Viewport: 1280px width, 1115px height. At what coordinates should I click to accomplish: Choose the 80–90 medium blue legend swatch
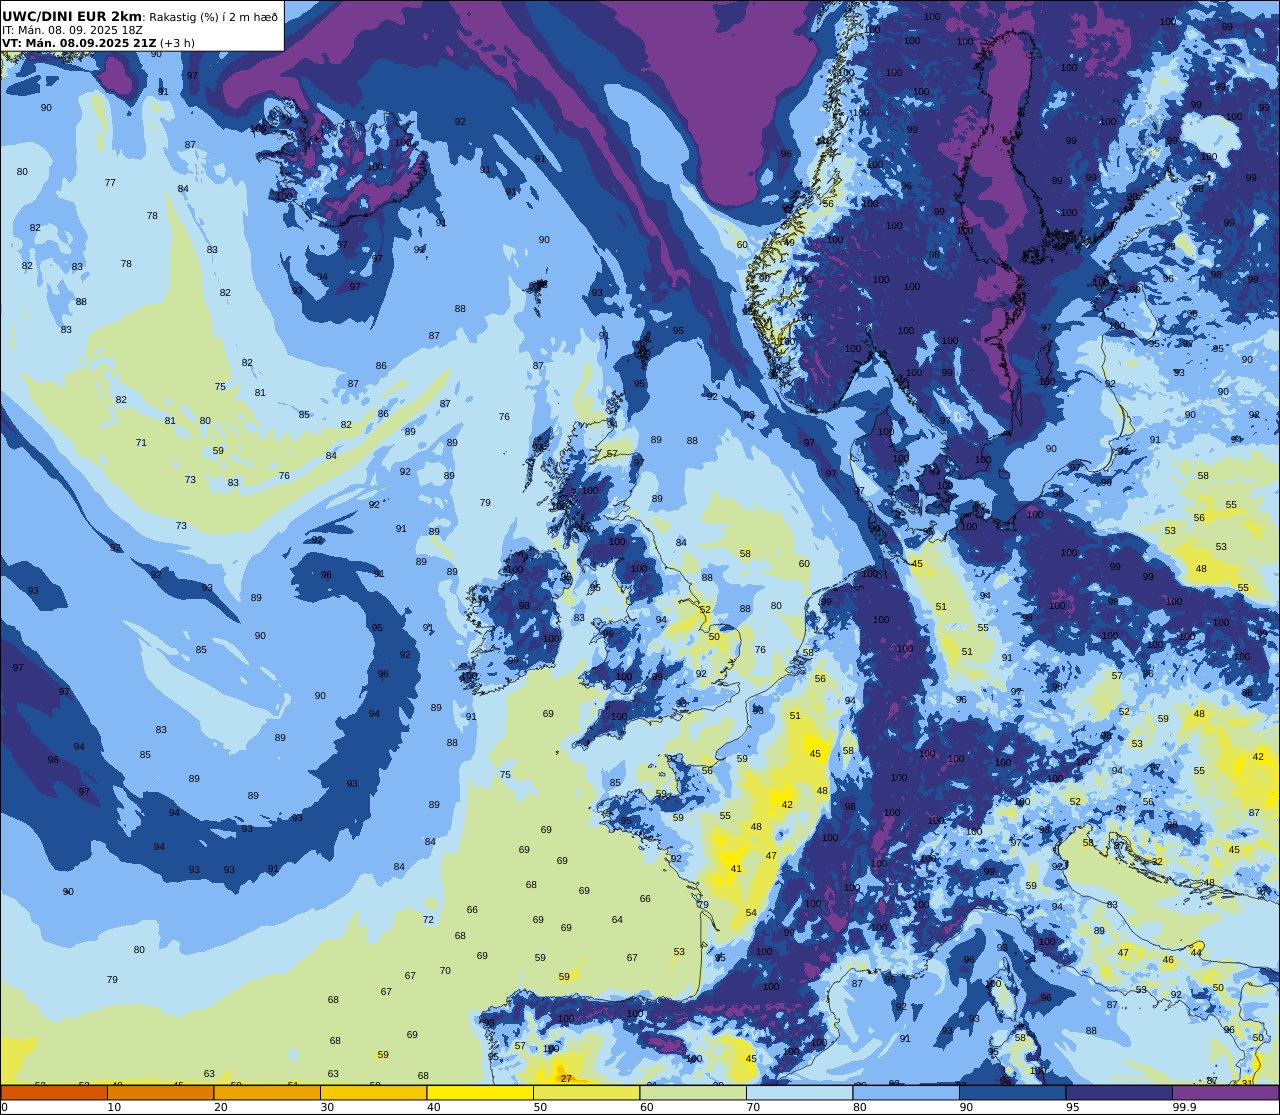[906, 1092]
